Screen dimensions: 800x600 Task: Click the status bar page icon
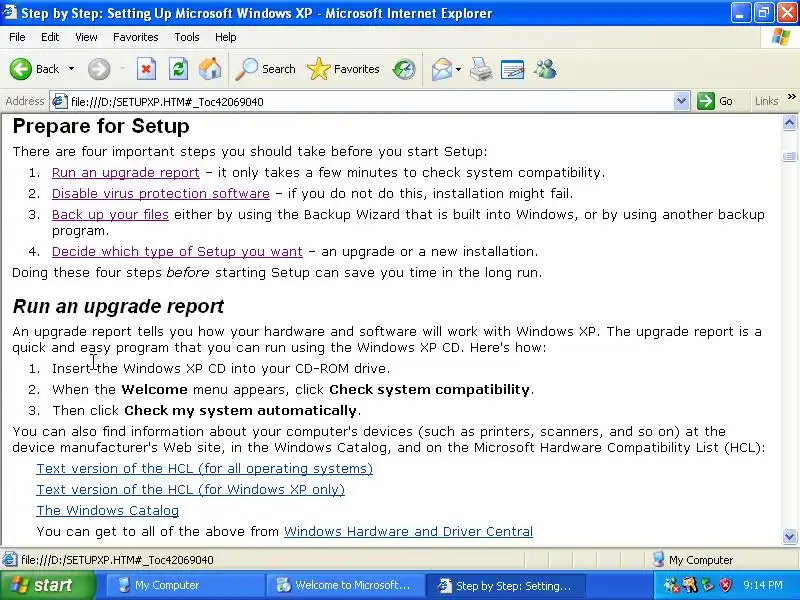pos(9,560)
